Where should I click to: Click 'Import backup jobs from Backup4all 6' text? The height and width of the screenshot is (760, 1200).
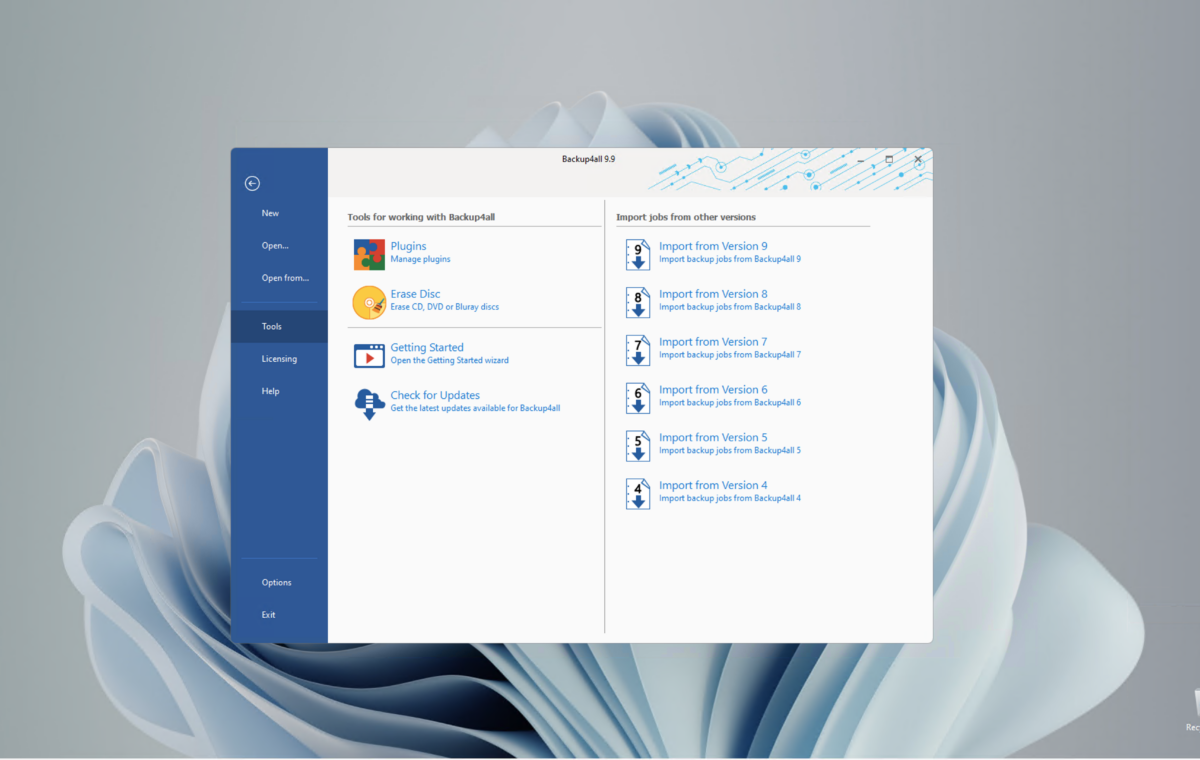click(x=730, y=403)
